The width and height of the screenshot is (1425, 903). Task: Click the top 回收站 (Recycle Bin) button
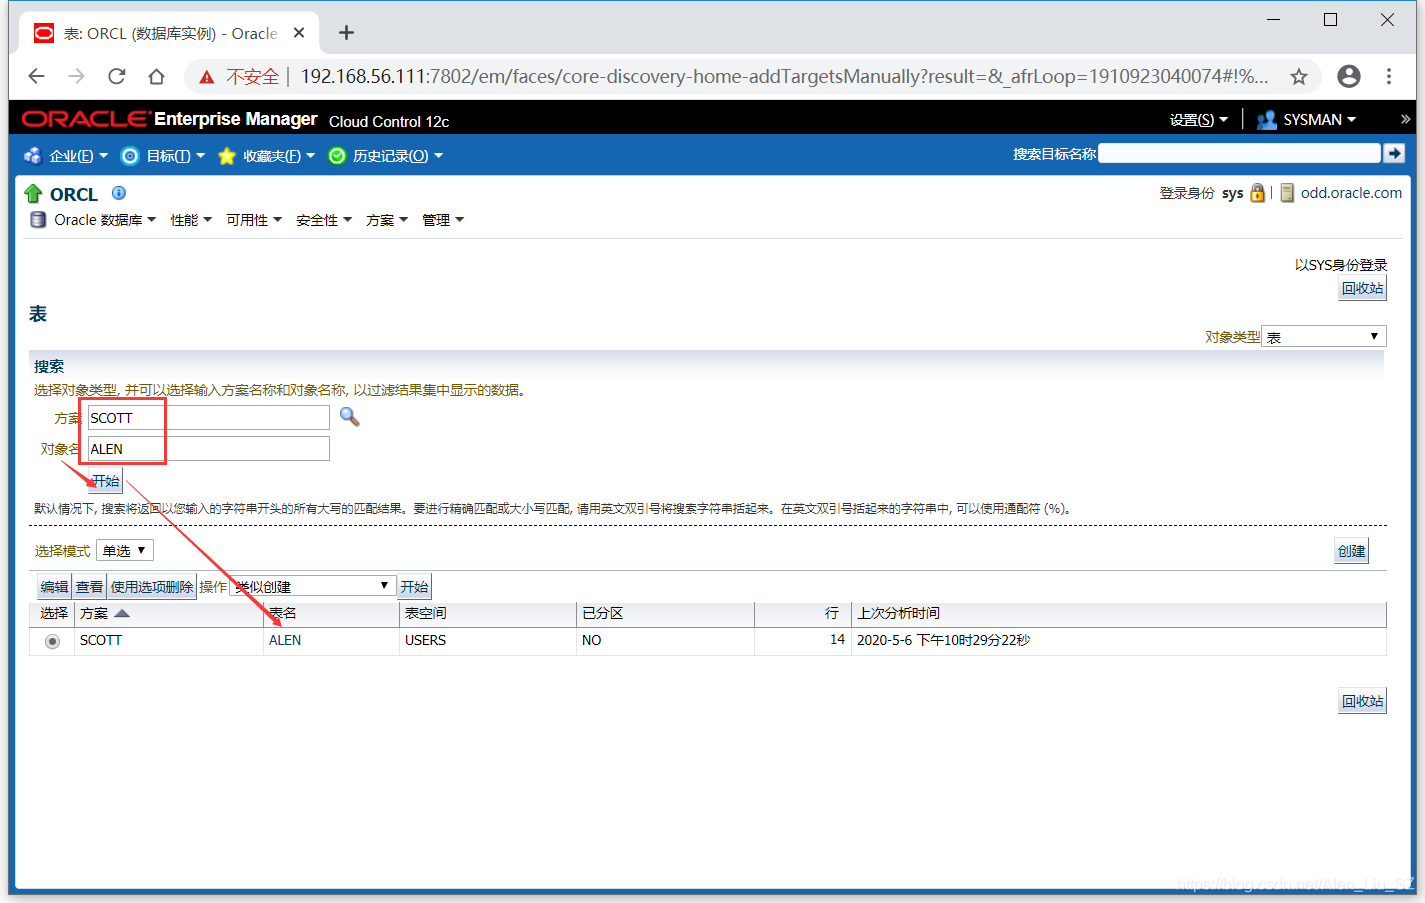coord(1363,288)
